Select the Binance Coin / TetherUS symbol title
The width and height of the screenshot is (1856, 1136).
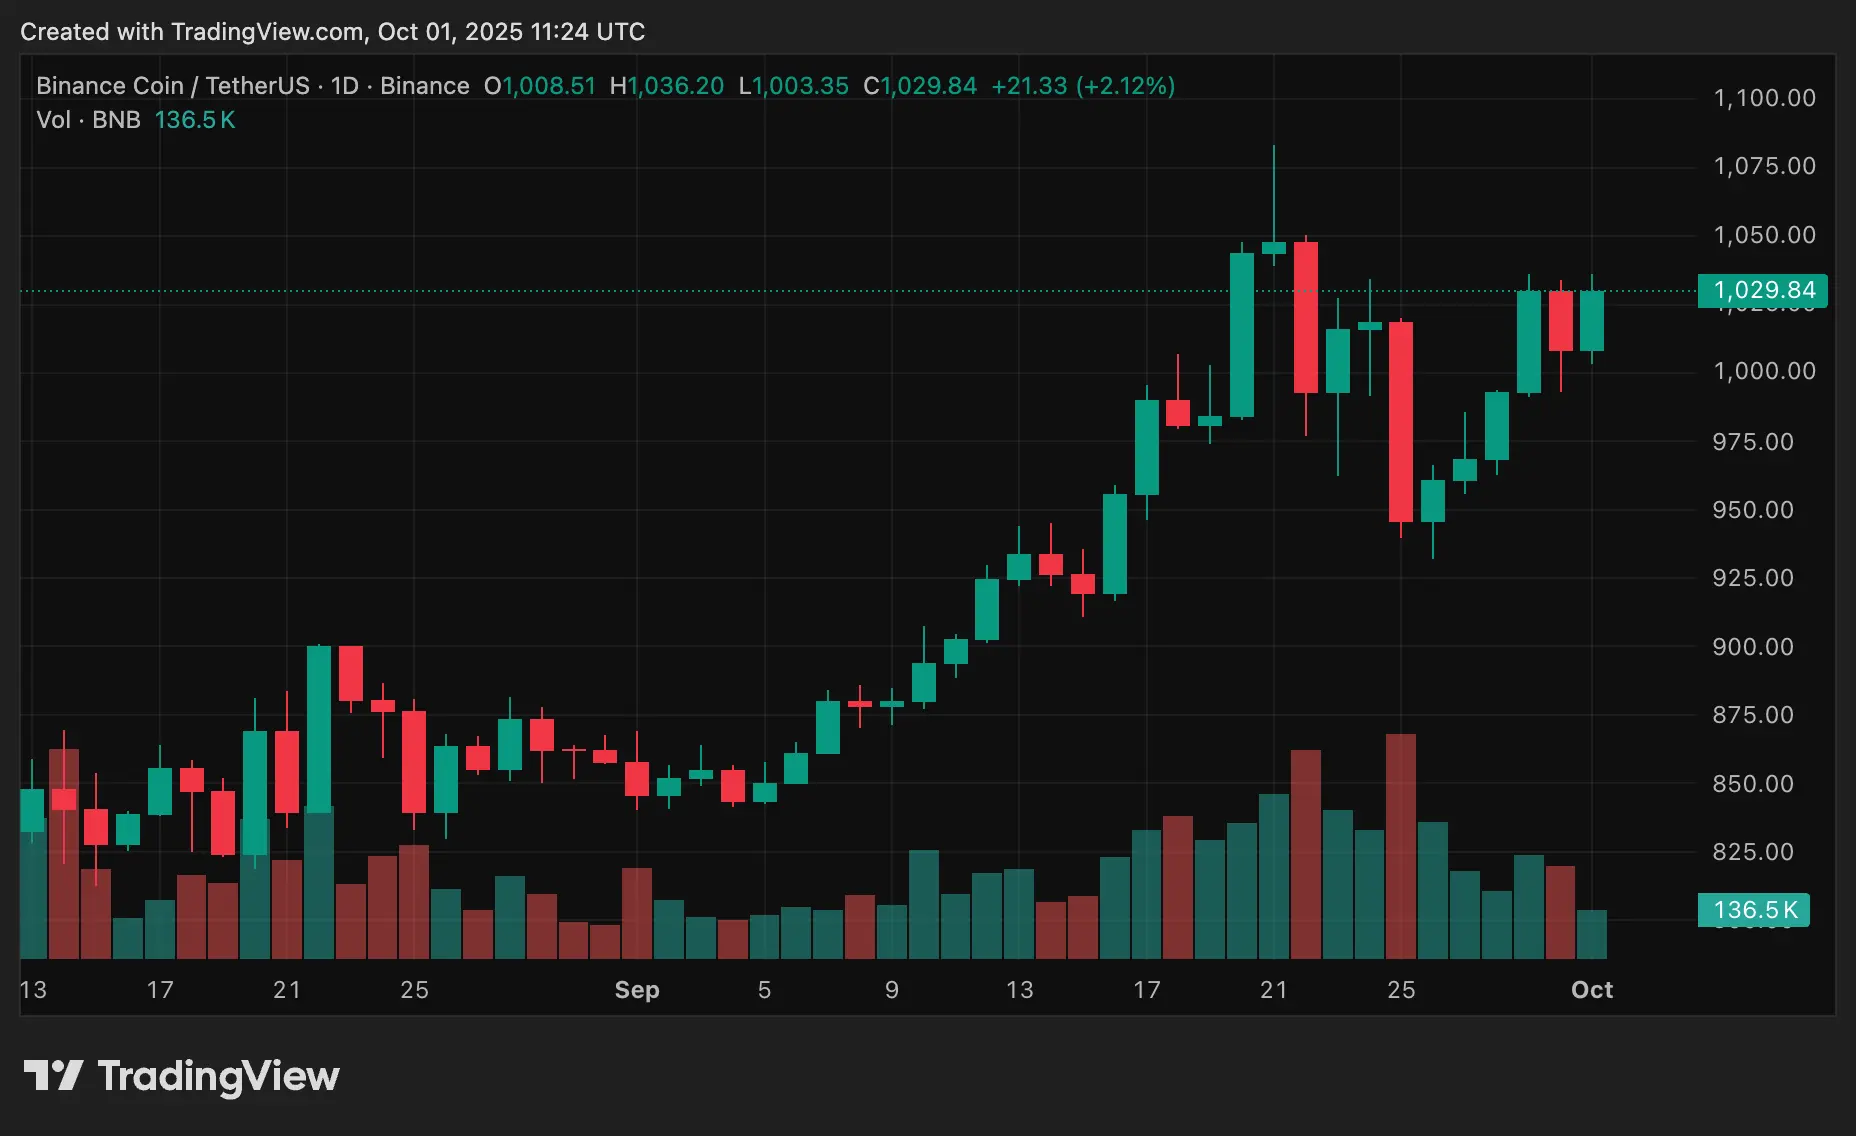172,86
